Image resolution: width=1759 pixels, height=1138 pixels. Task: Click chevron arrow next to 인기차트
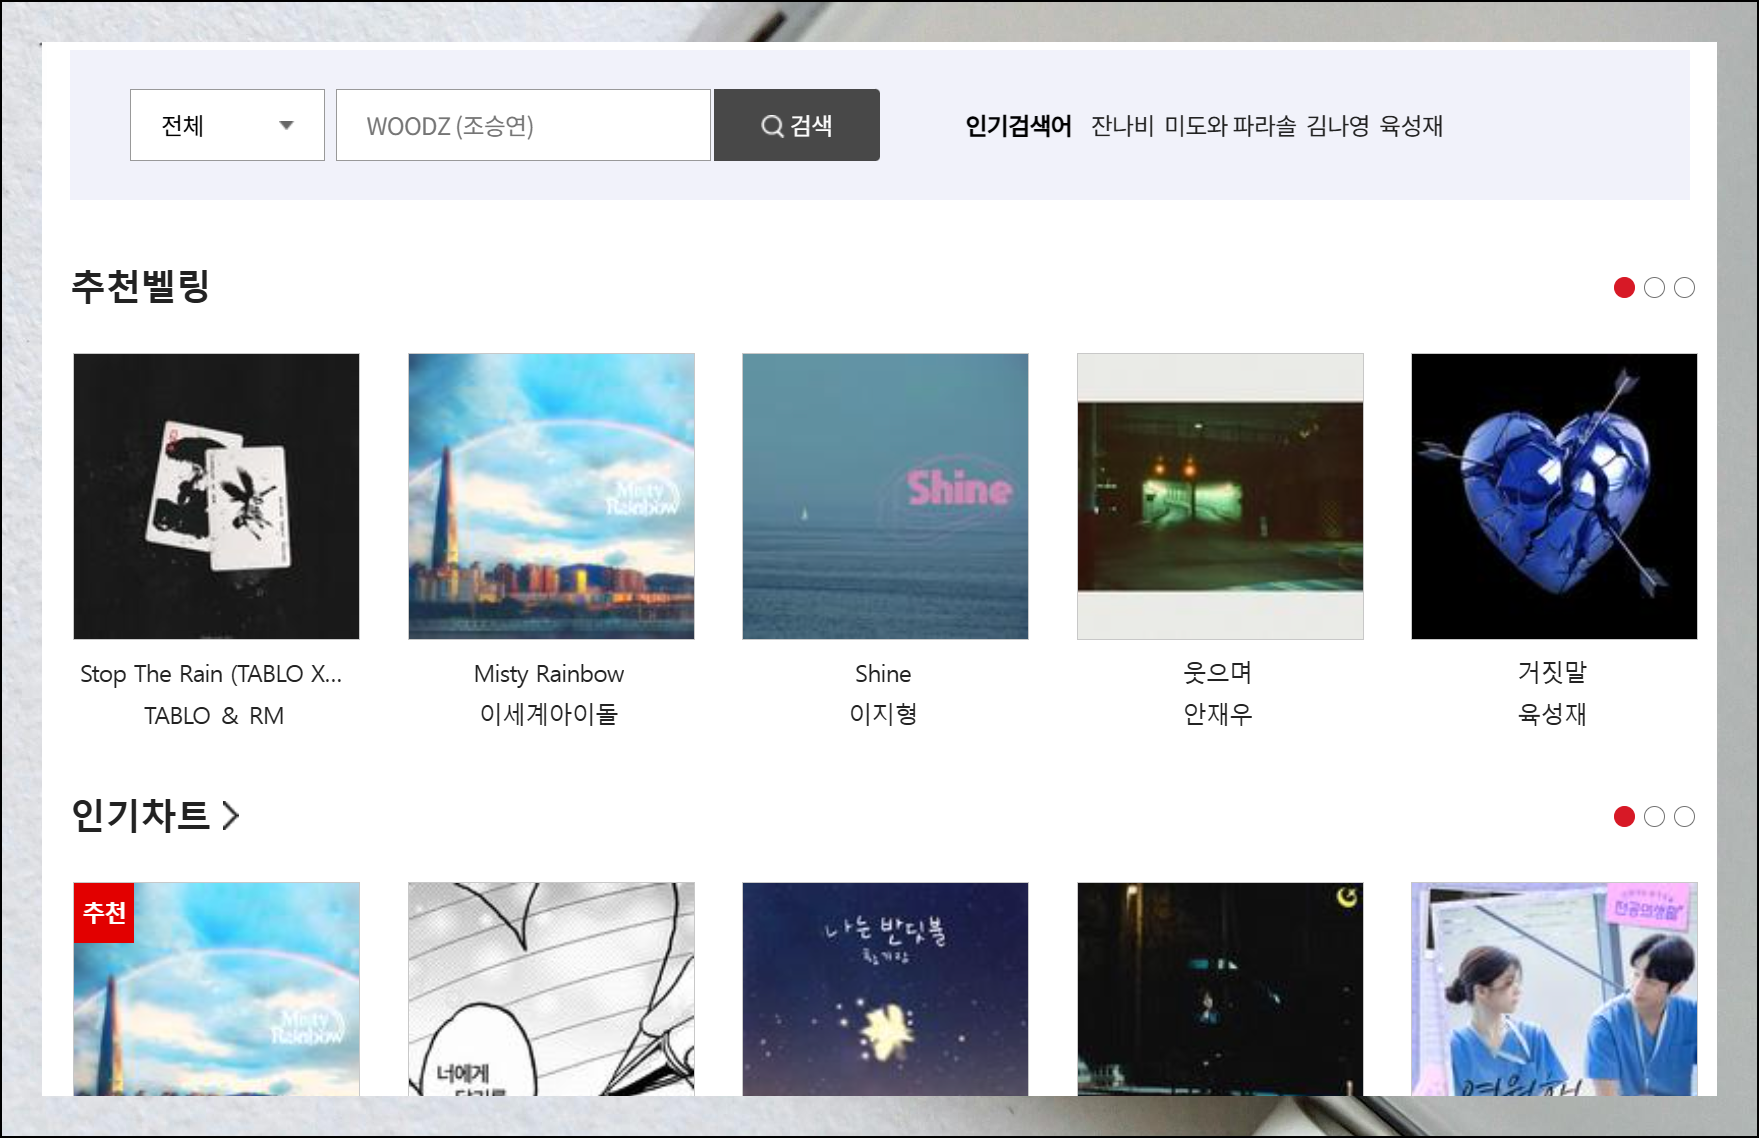click(x=231, y=816)
